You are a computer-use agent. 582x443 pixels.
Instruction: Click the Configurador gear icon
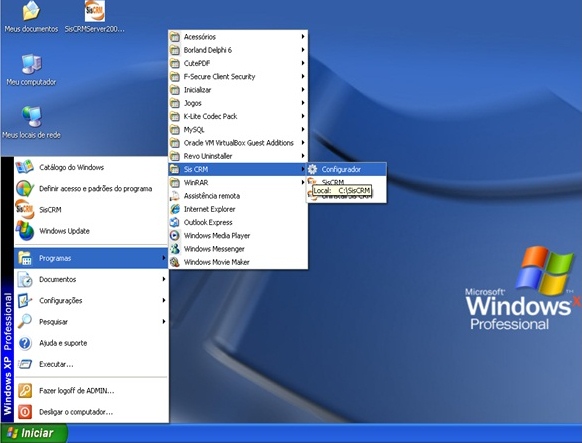pyautogui.click(x=313, y=169)
